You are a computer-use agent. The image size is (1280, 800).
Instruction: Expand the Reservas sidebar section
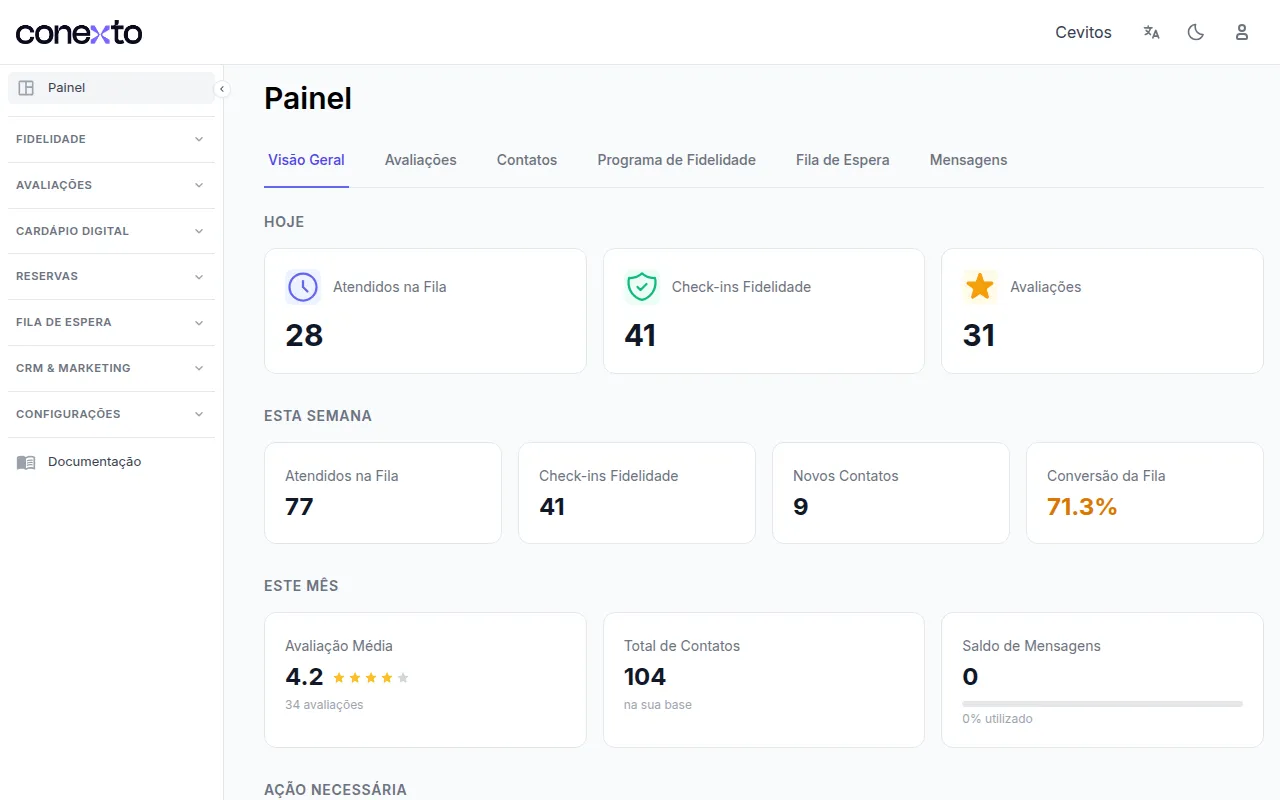111,276
